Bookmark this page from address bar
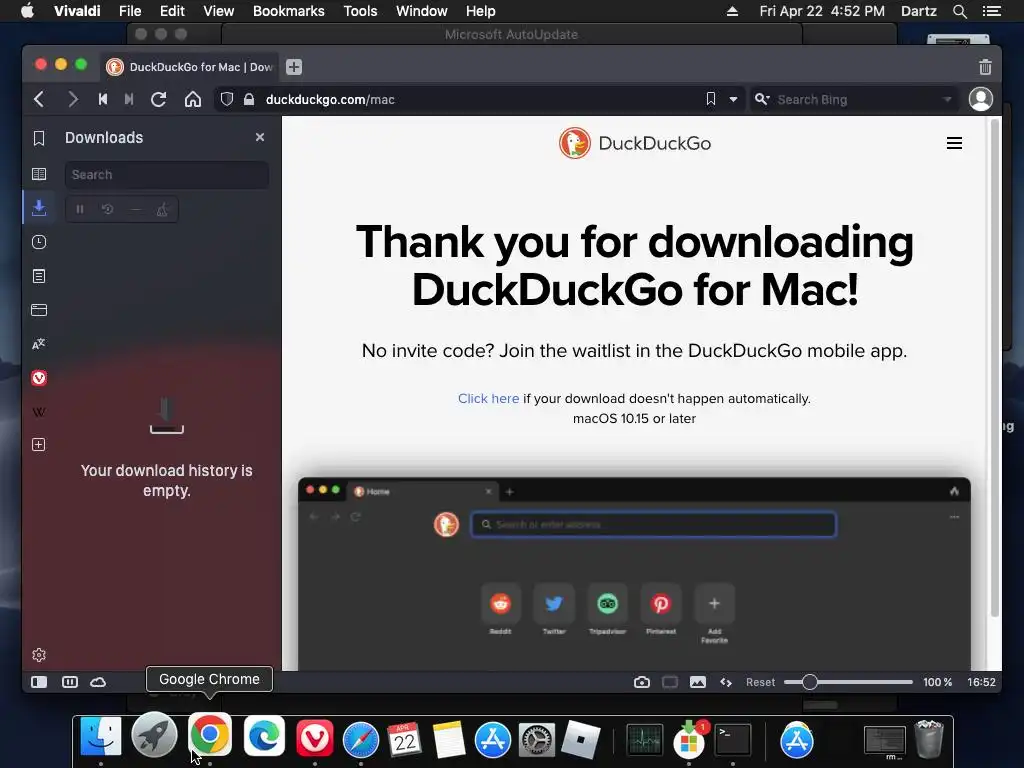This screenshot has height=768, width=1024. [x=711, y=99]
